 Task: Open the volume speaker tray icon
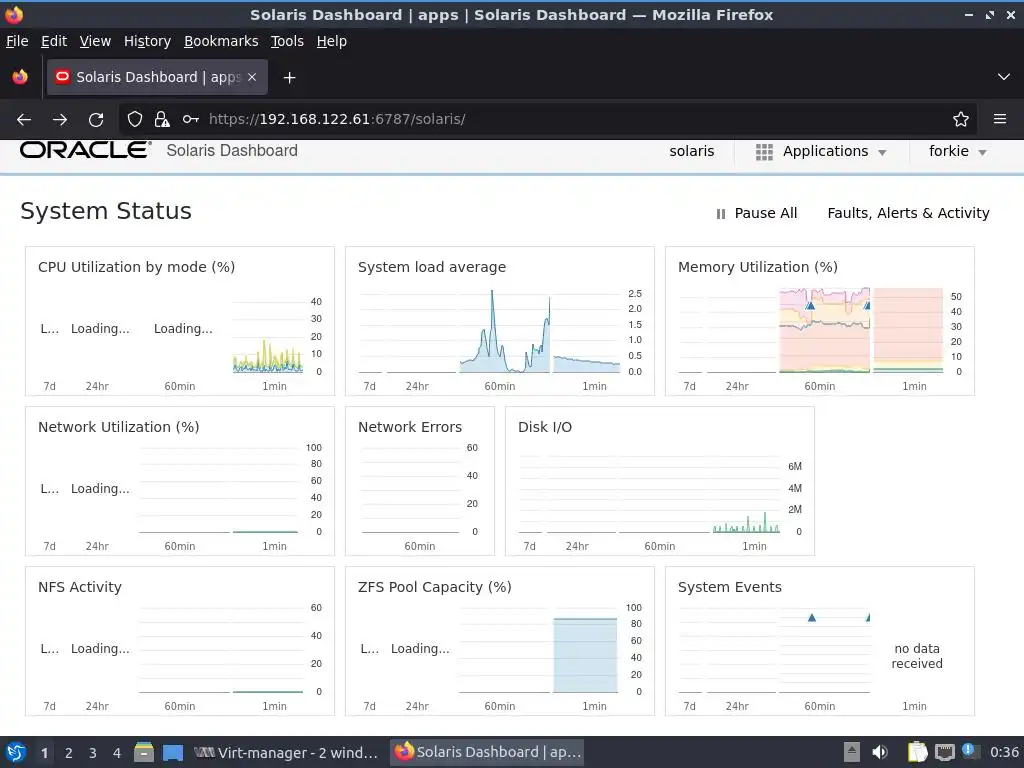click(x=880, y=752)
